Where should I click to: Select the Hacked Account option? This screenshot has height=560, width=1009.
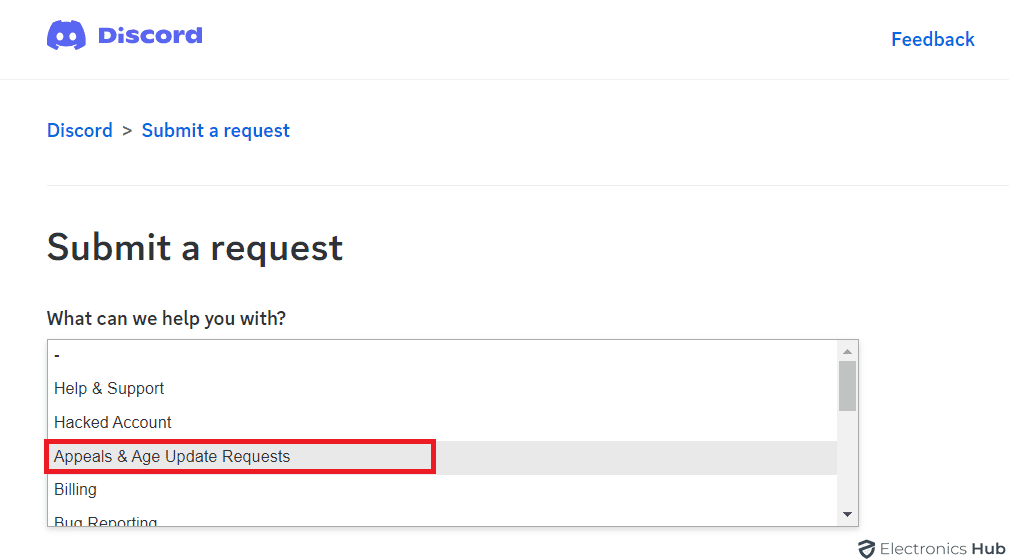113,422
